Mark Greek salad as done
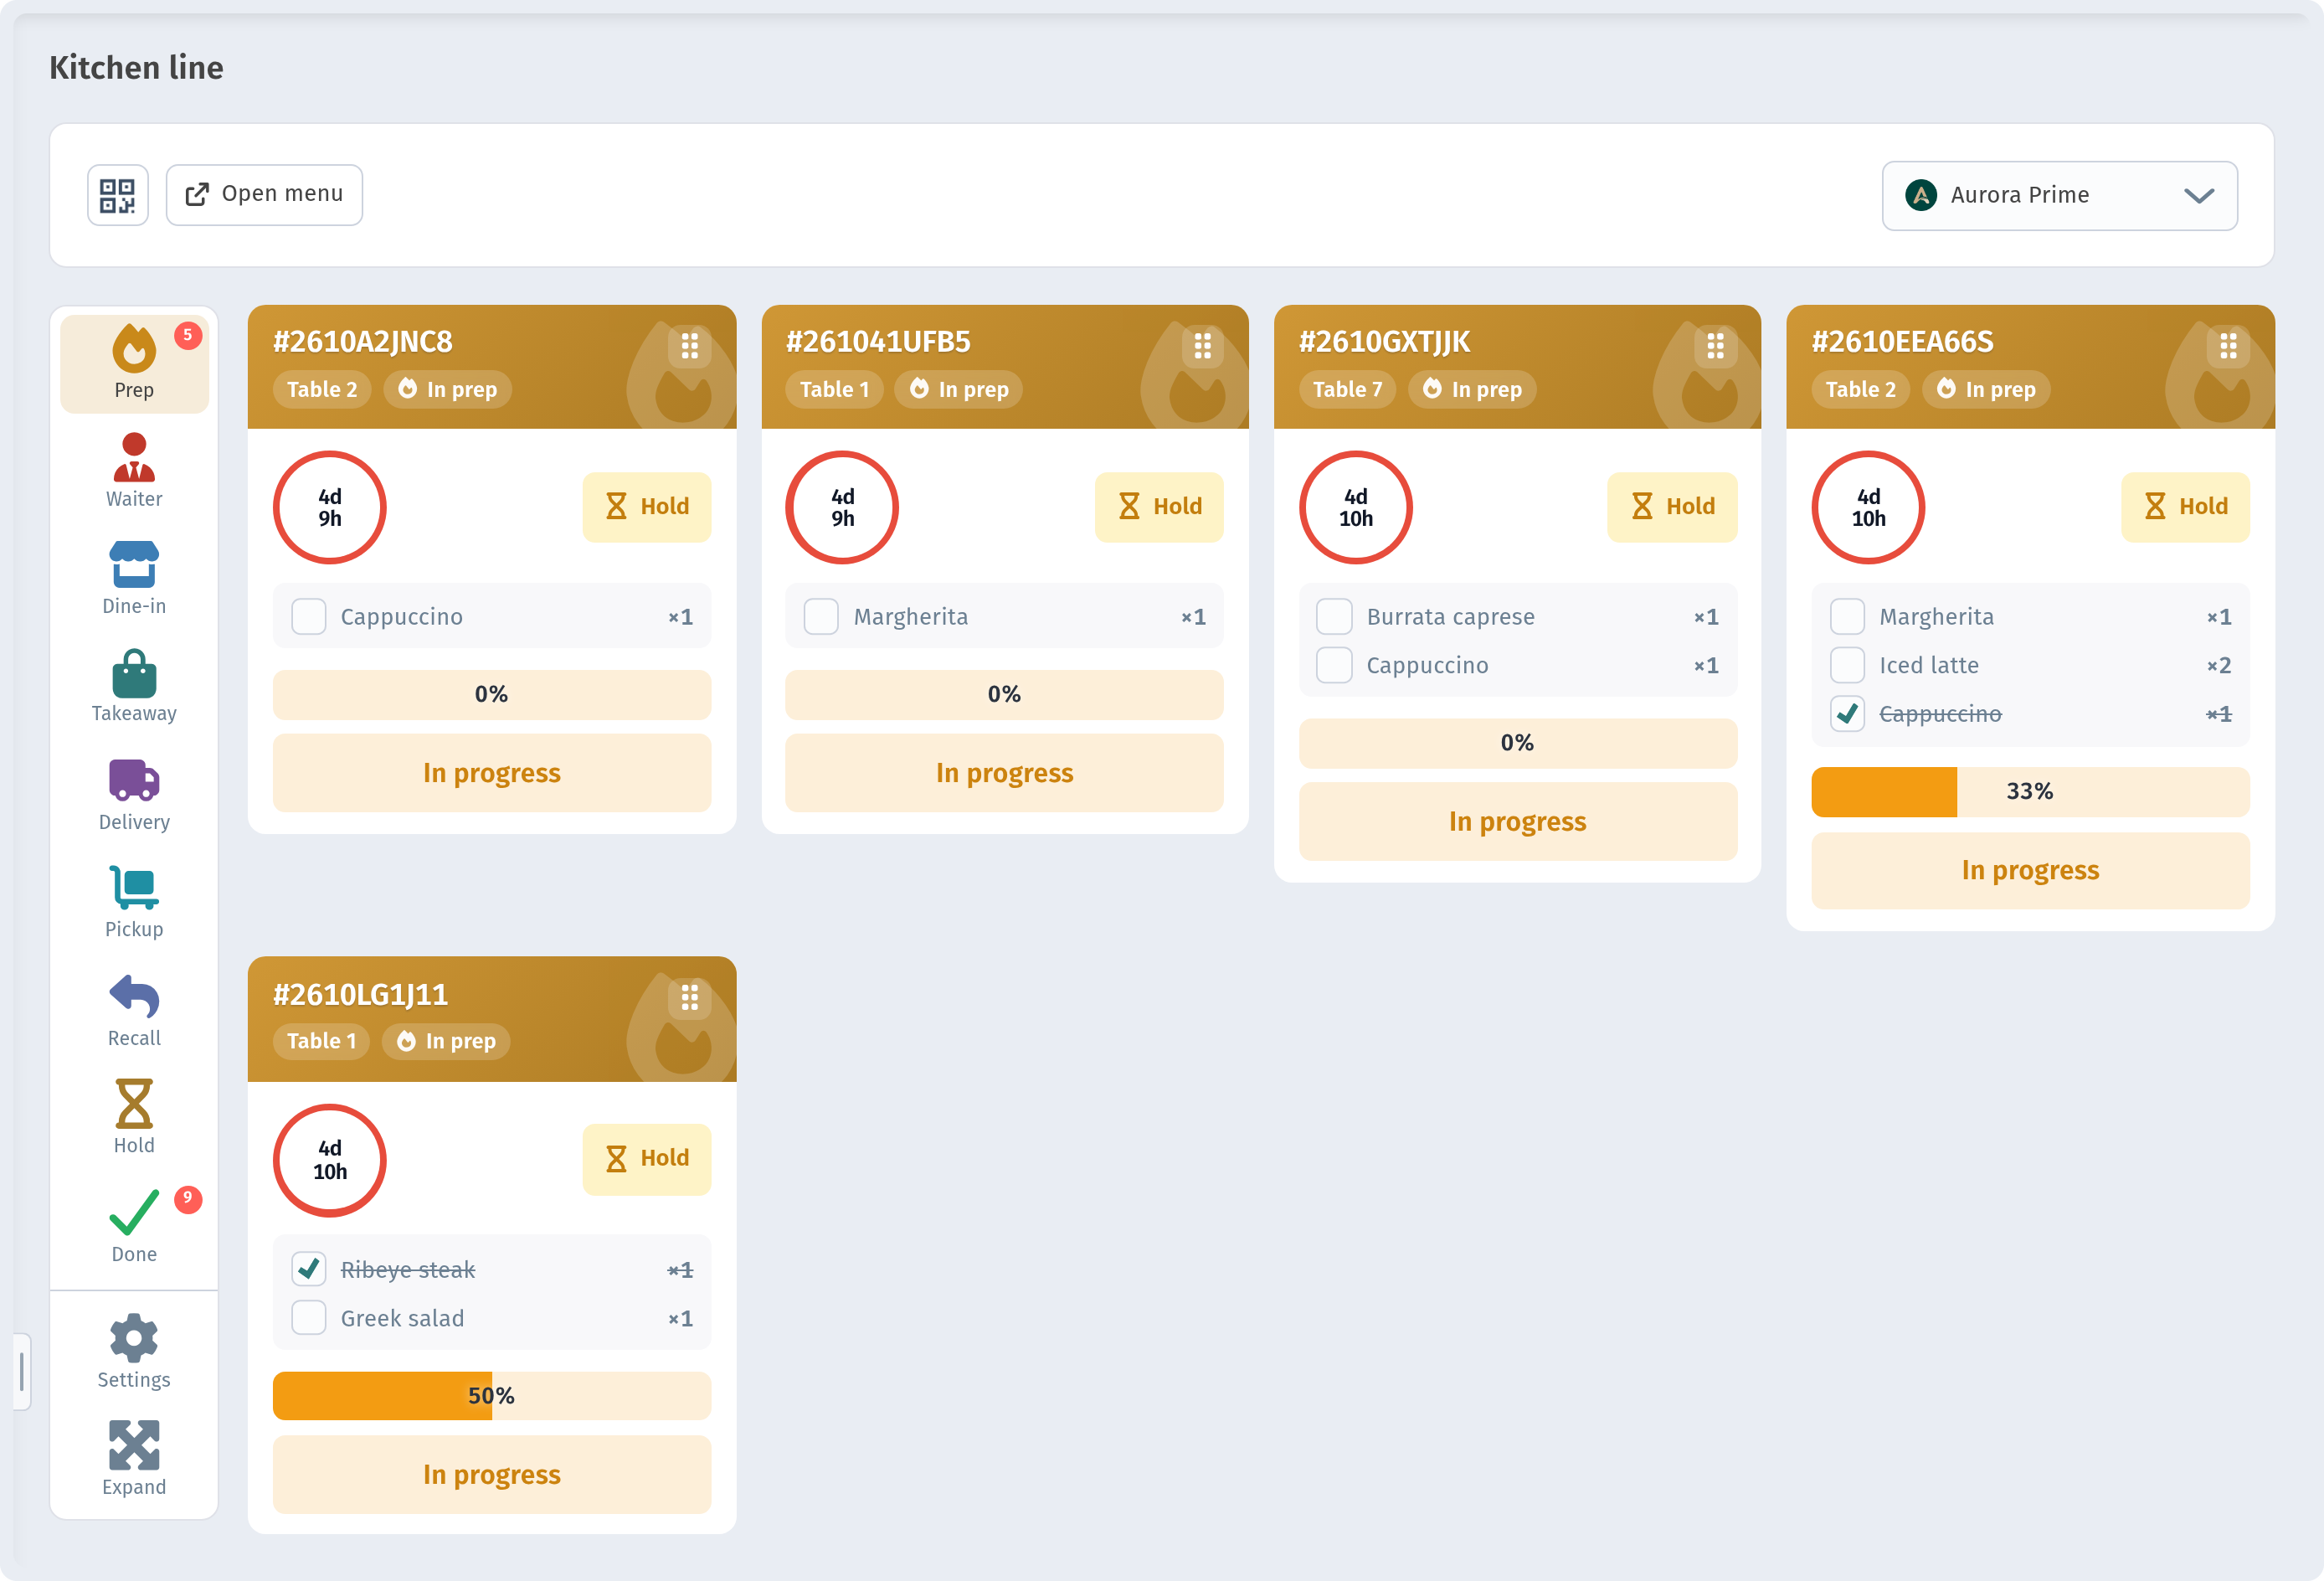Image resolution: width=2324 pixels, height=1581 pixels. click(309, 1318)
